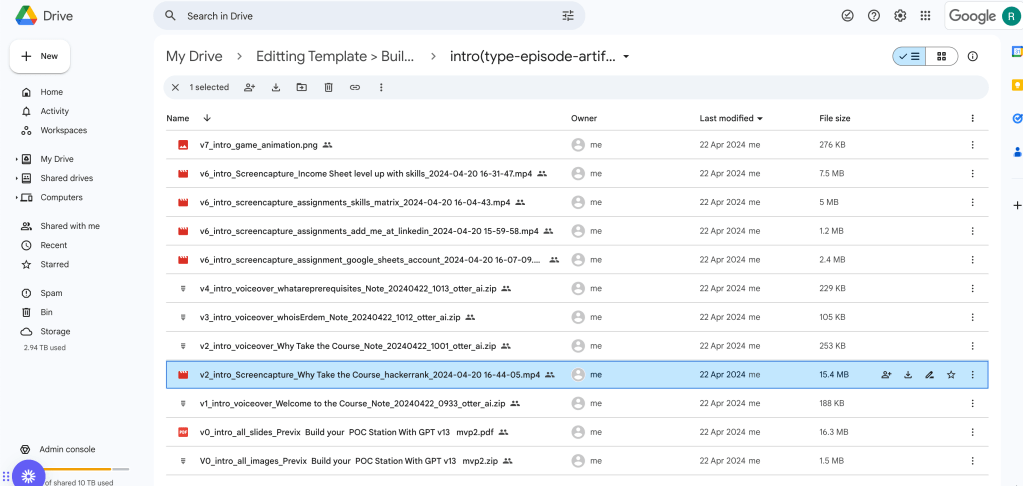This screenshot has width=1023, height=486.
Task: Select v3_intro_voiceover_whoisErdem zip file
Action: point(577,317)
